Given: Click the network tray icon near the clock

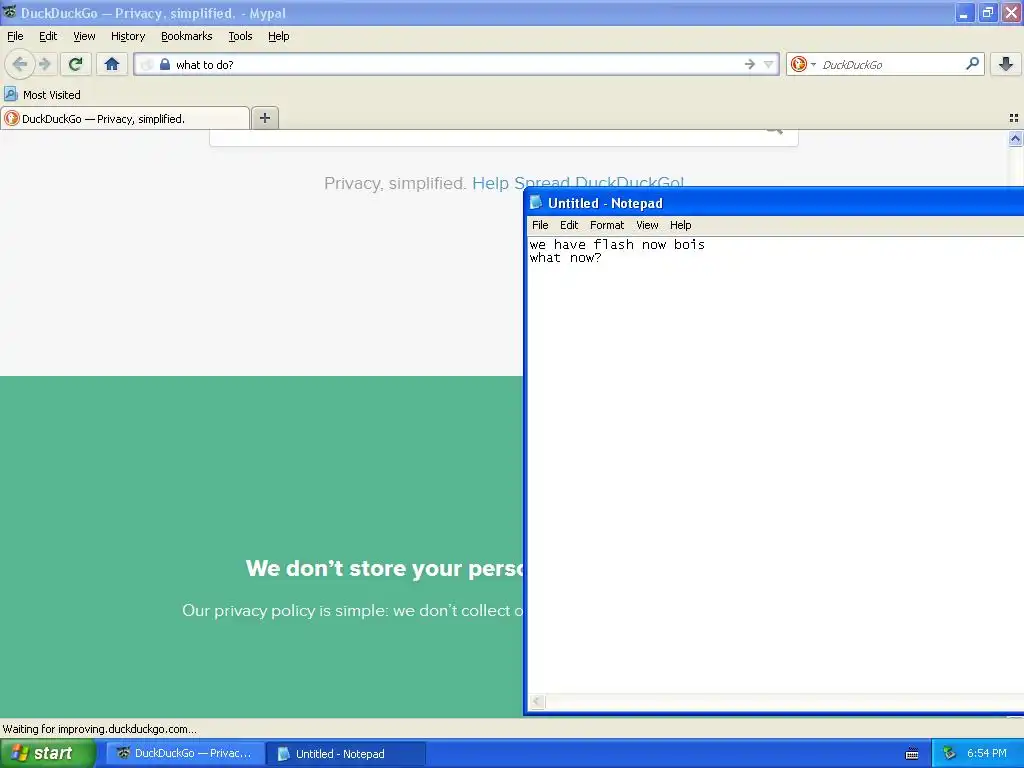Looking at the screenshot, I should coord(949,754).
